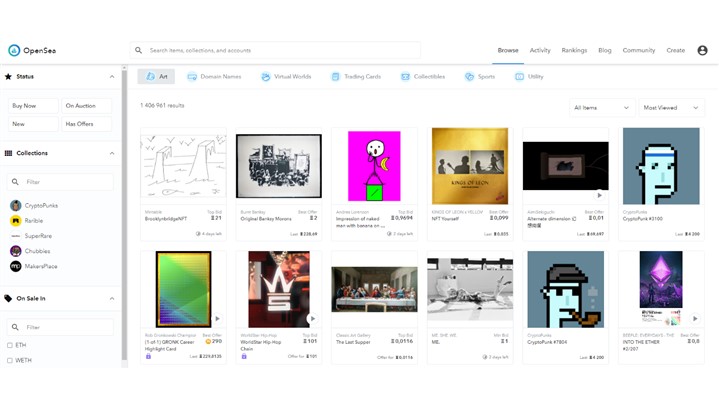This screenshot has width=719, height=405.
Task: Open the Most Viewed sort dropdown
Action: tap(670, 107)
